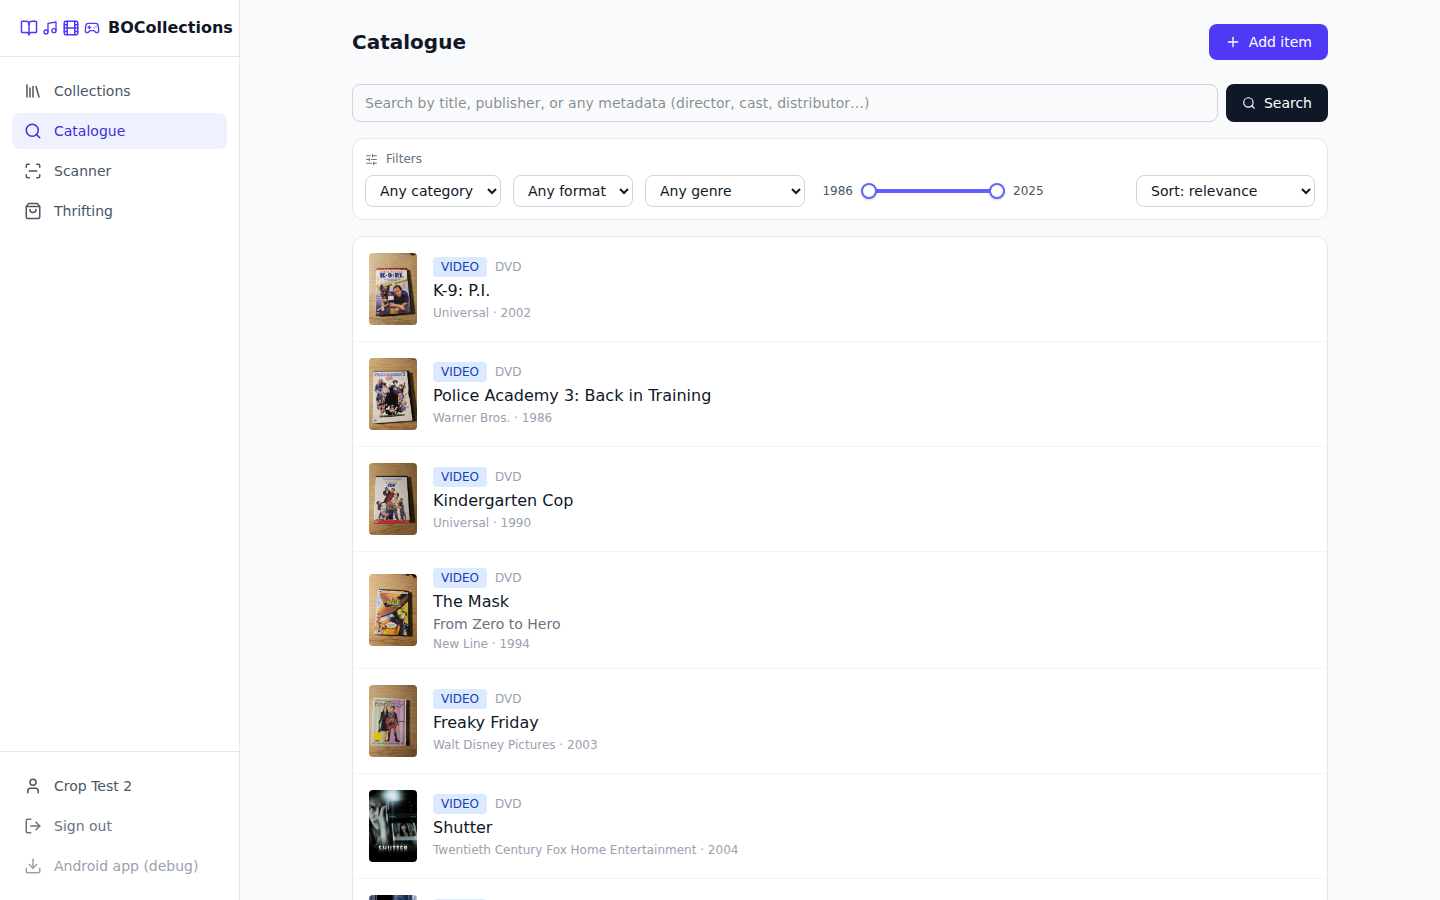The height and width of the screenshot is (900, 1440).
Task: Click 'Walt Disney Pictures · 2003' text
Action: coord(515,745)
